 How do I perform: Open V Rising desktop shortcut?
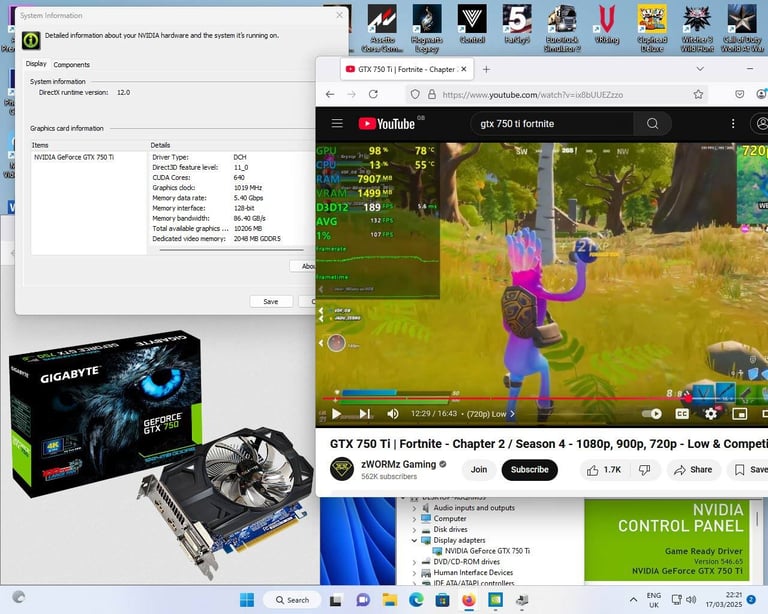pyautogui.click(x=607, y=24)
